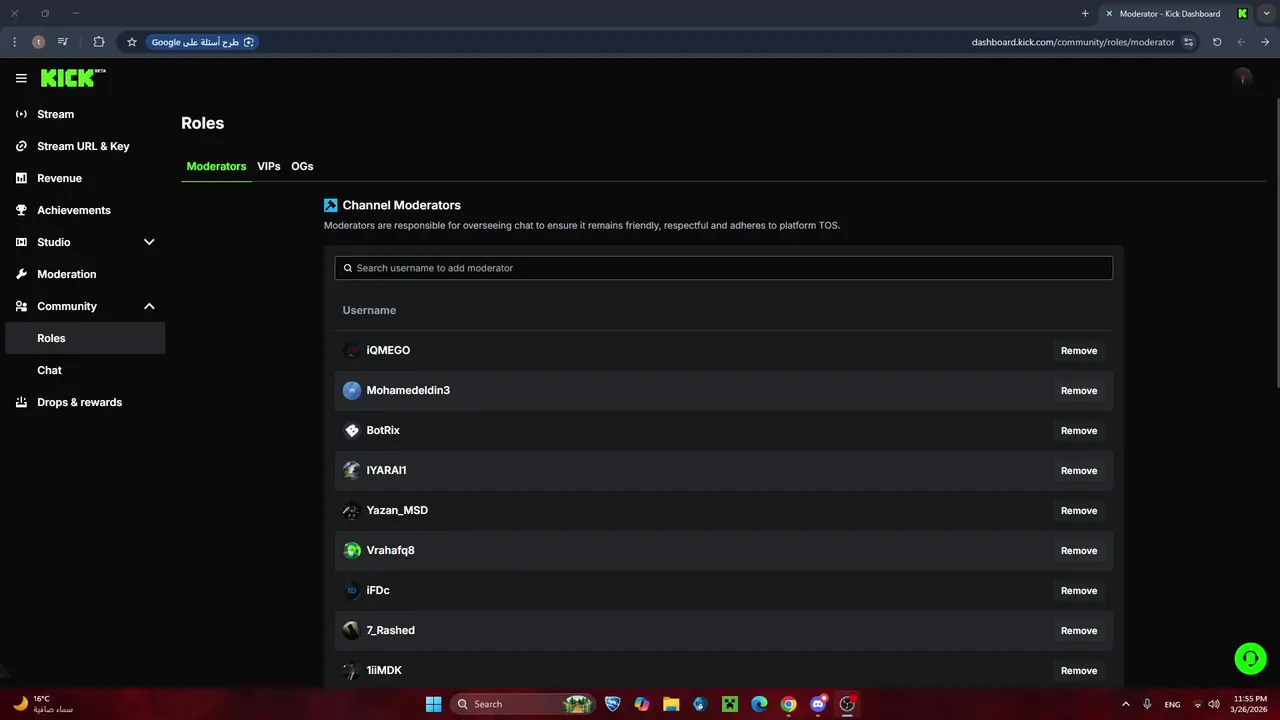Click the Channel Moderators sword icon
Viewport: 1280px width, 720px height.
(331, 205)
